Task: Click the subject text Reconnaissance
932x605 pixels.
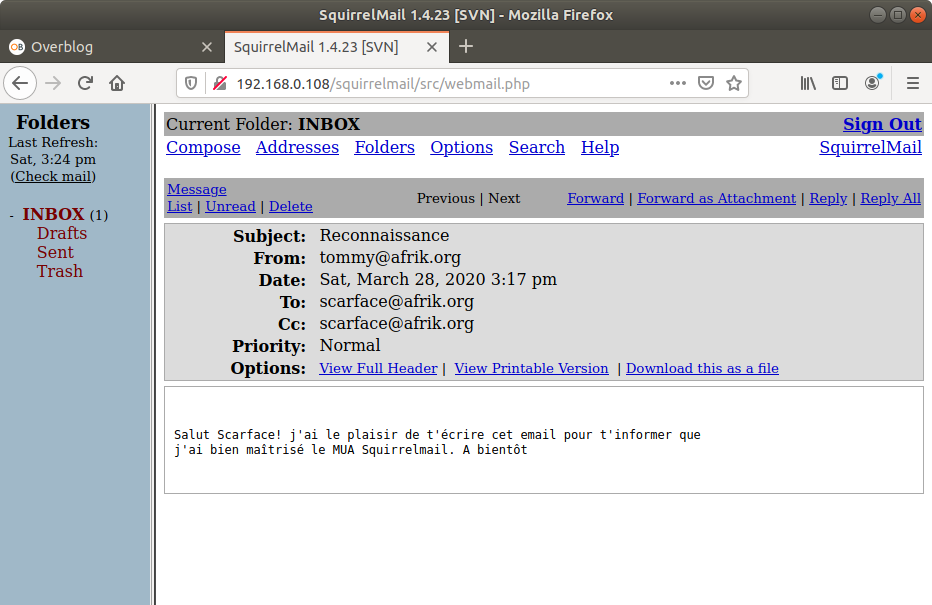Action: click(385, 235)
